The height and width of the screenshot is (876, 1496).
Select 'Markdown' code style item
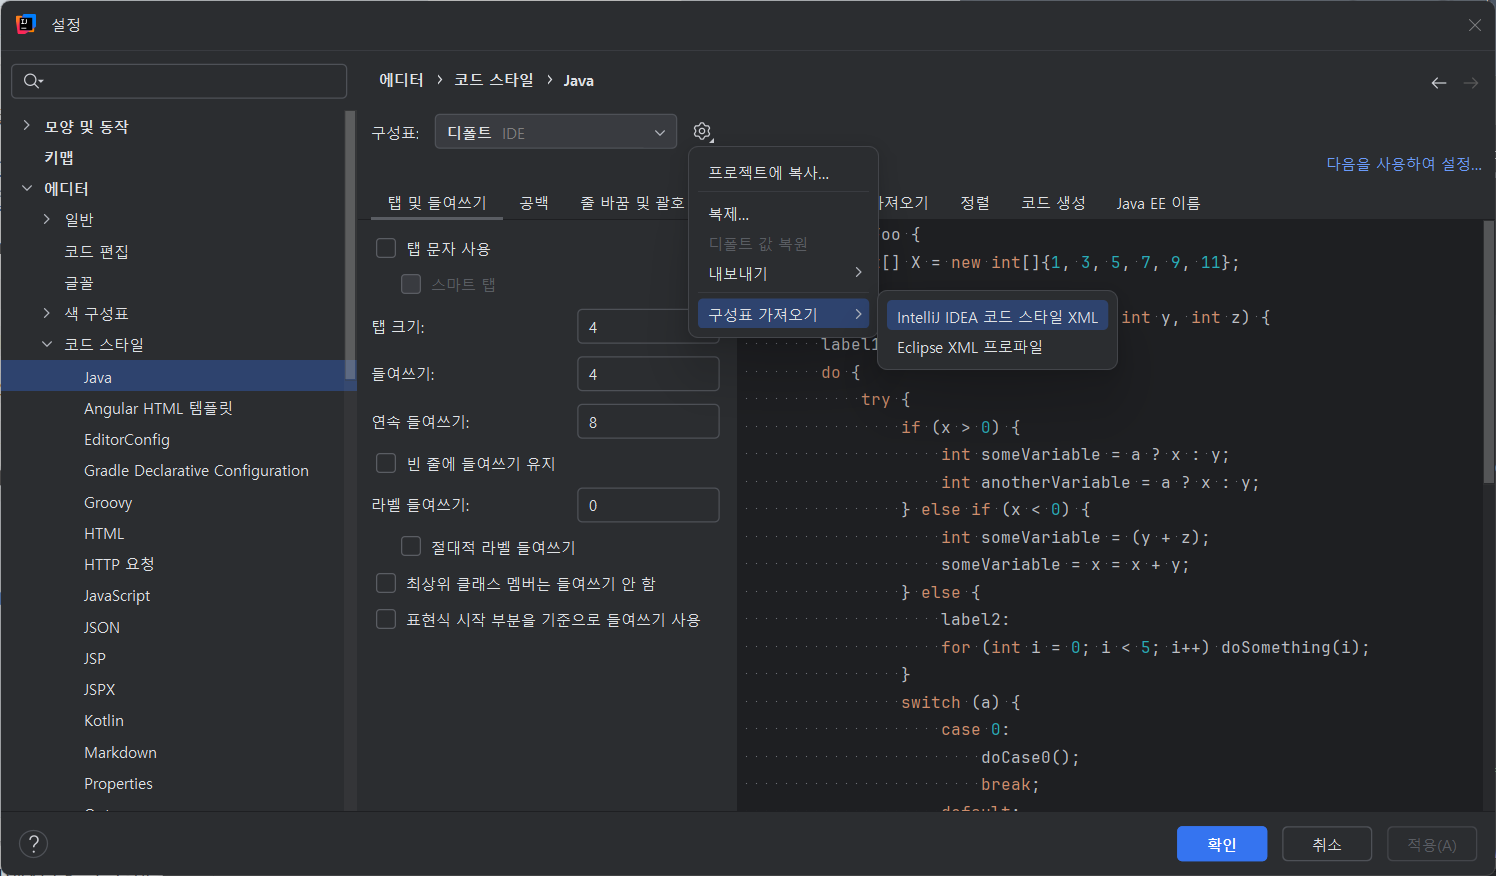120,752
